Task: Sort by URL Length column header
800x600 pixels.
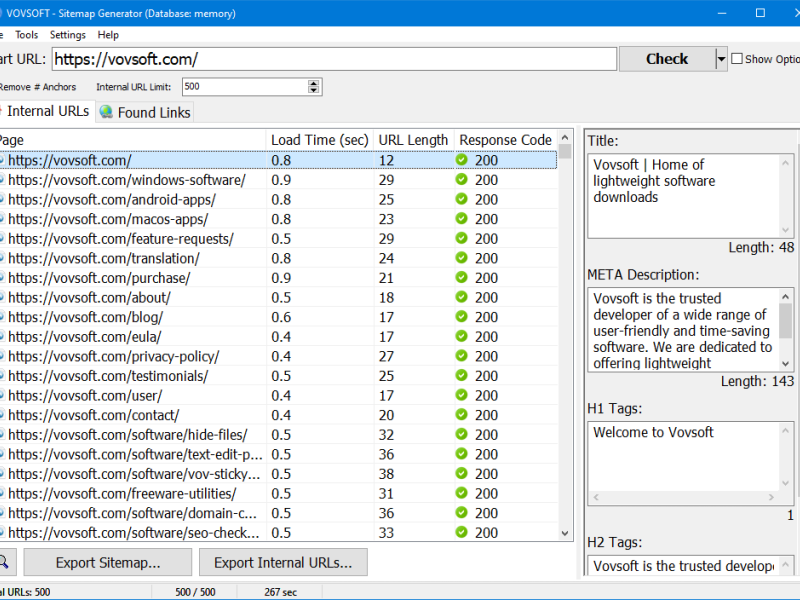Action: [413, 140]
